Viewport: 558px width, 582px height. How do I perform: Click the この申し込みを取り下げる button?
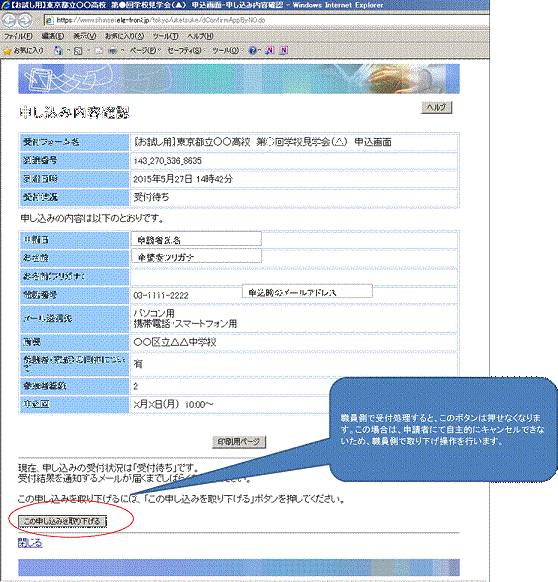(62, 521)
